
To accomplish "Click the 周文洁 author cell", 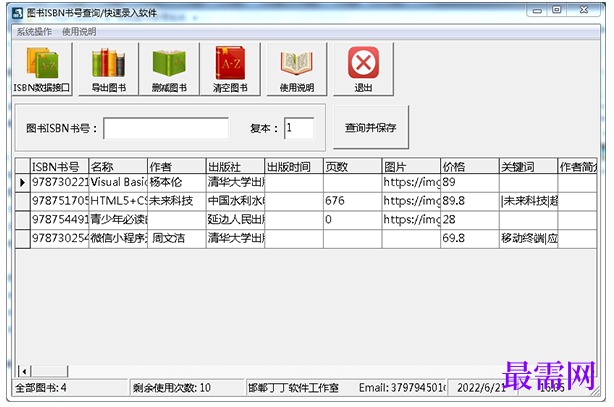I will 177,239.
